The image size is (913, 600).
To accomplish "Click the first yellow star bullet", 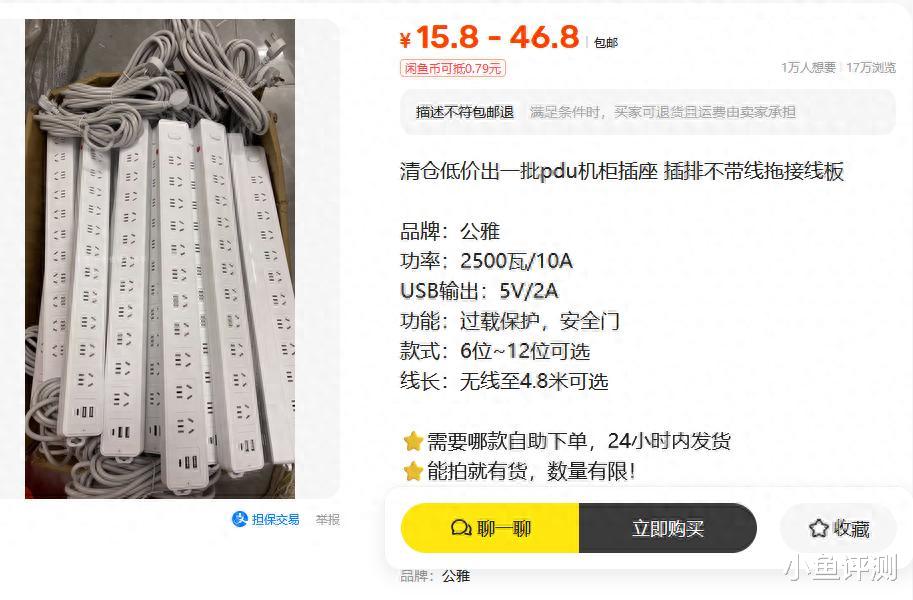I will click(413, 441).
